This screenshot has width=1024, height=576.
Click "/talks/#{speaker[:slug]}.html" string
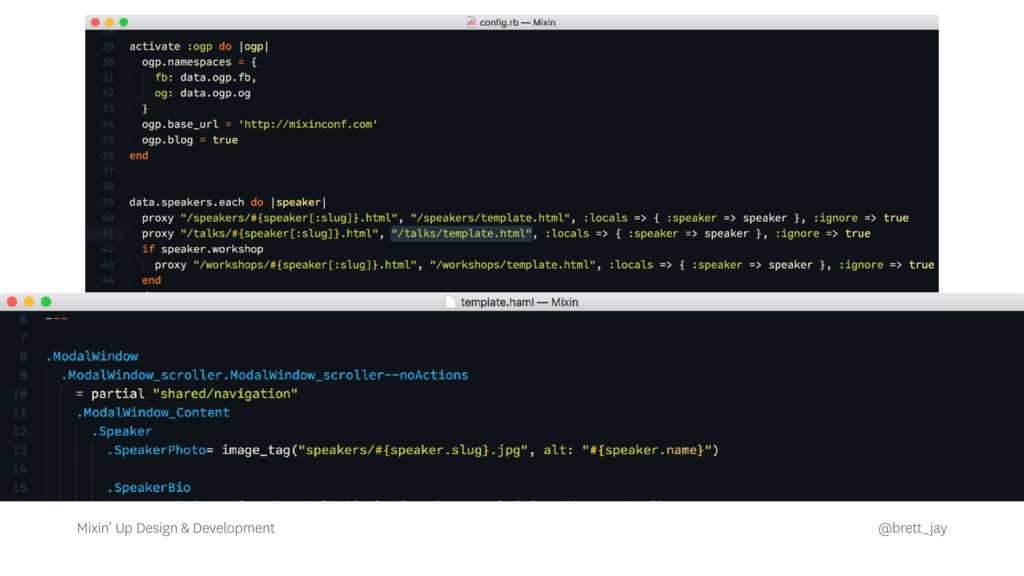[279, 233]
